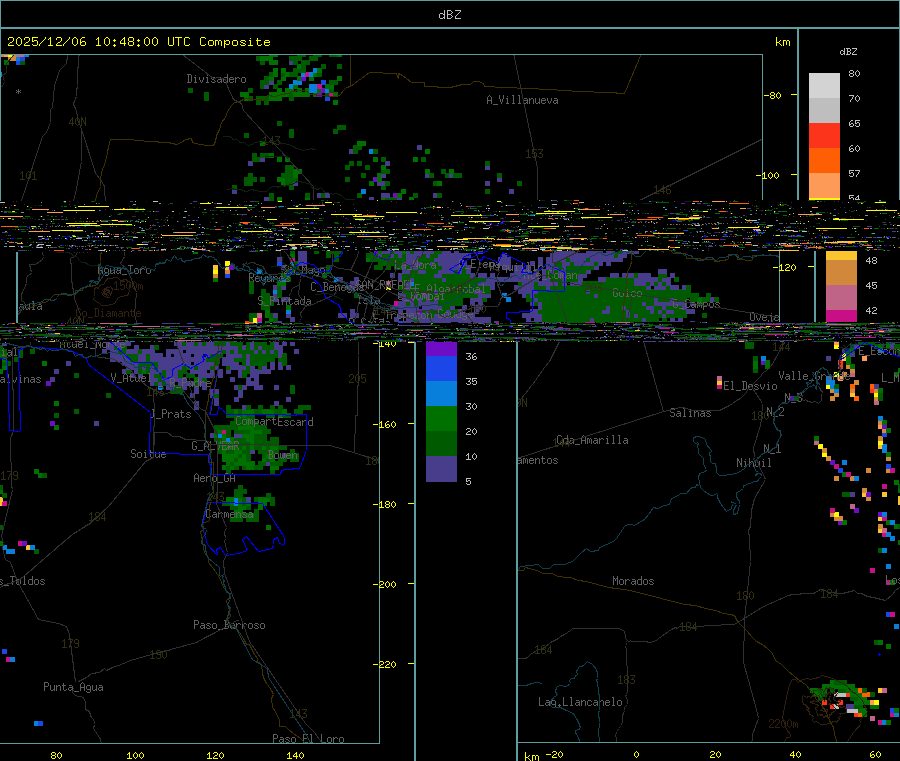Click the 0 tick on bottom-right axis
The image size is (900, 761).
click(x=636, y=754)
